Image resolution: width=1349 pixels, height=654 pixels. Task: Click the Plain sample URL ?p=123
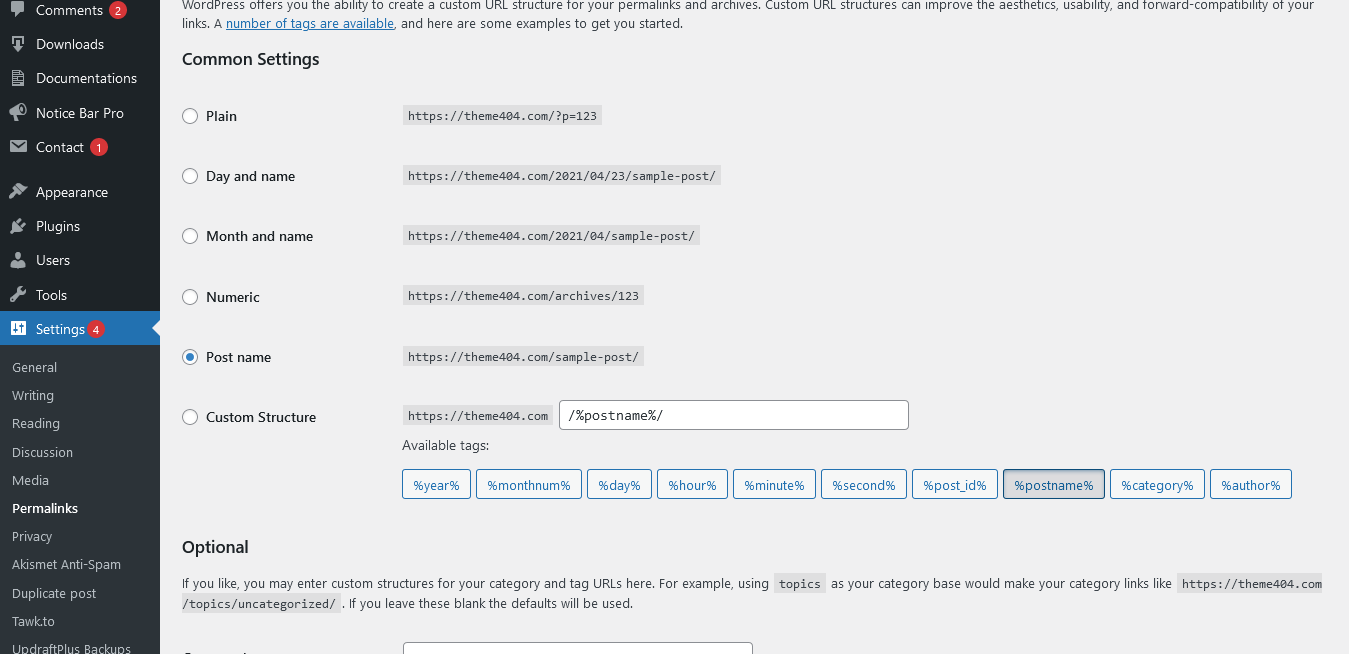[502, 116]
